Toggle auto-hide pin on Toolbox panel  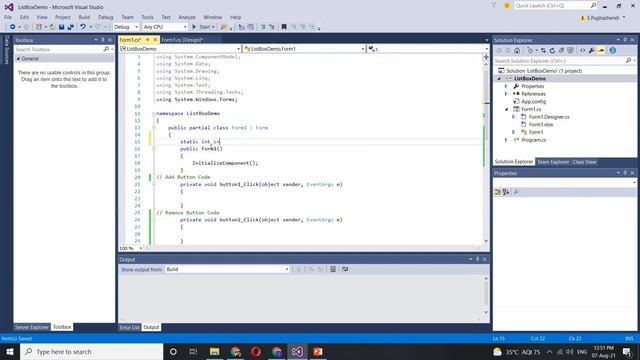[103, 40]
